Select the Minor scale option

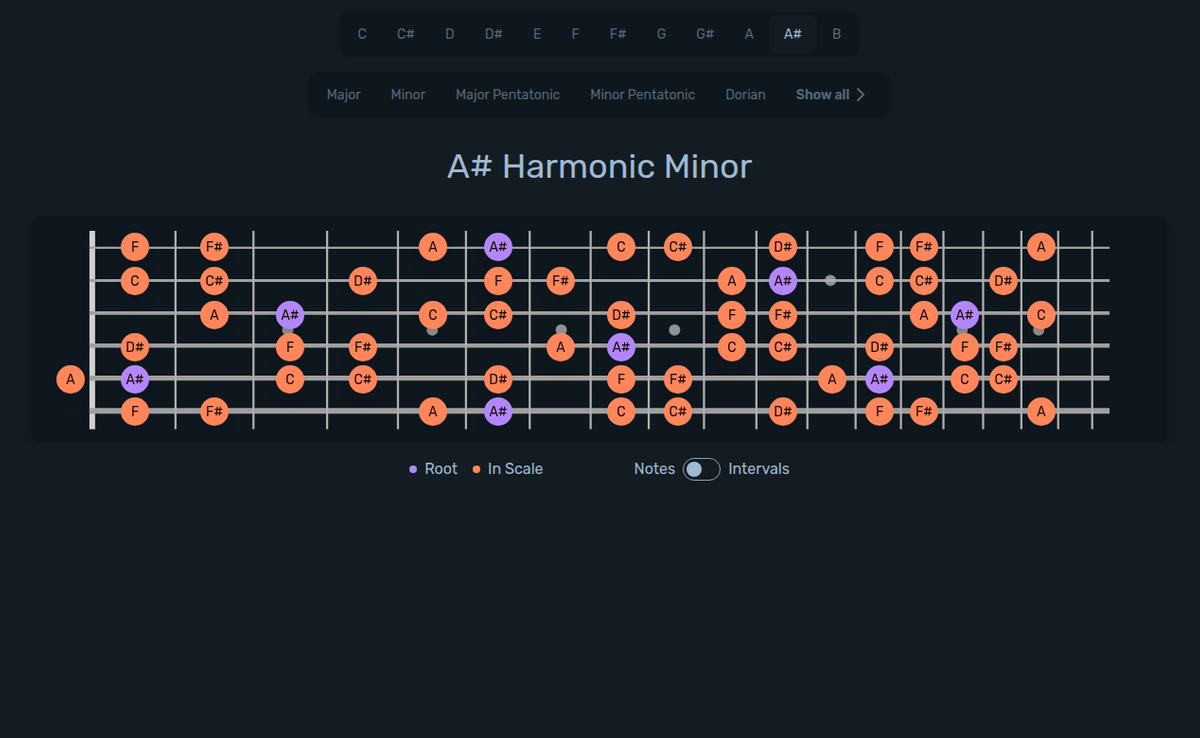pos(407,94)
